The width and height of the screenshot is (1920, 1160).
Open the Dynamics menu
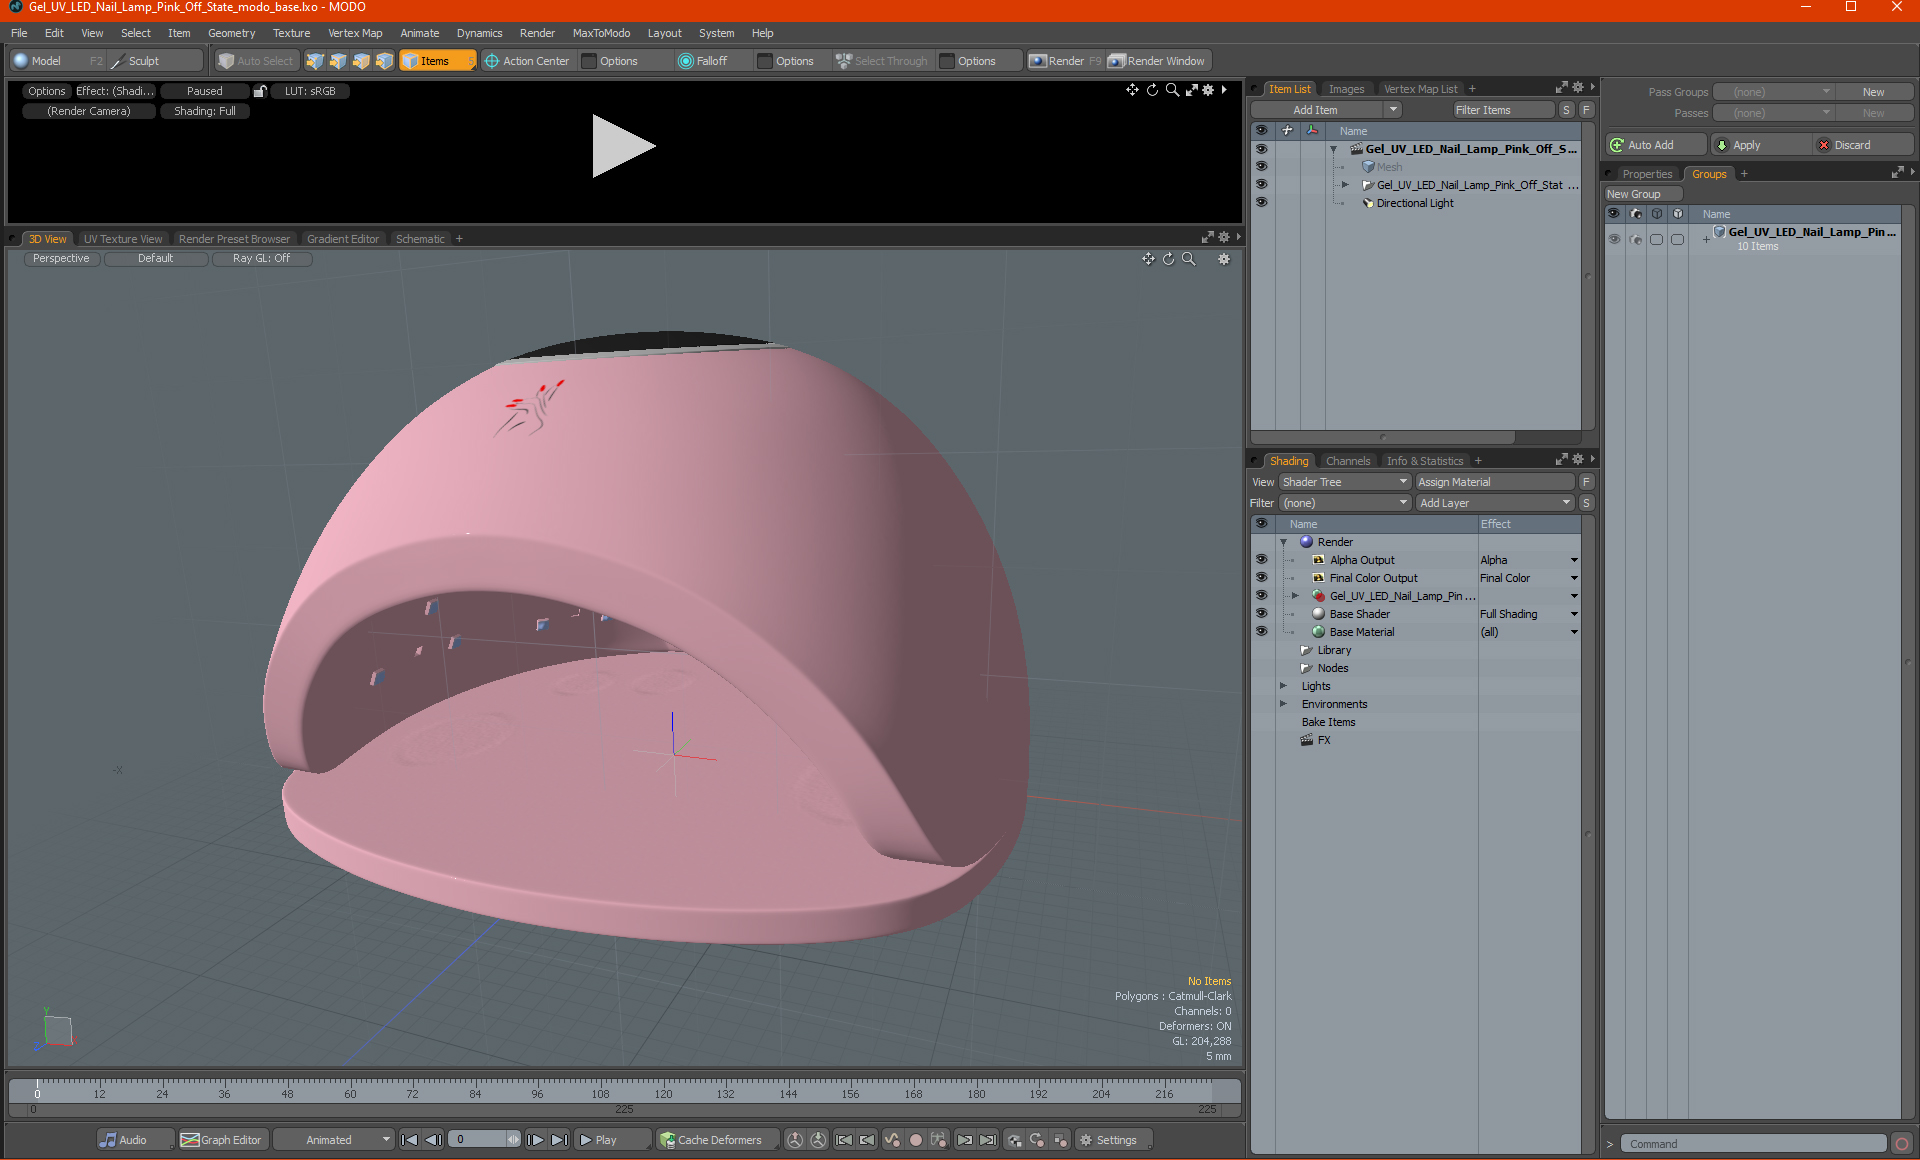479,33
